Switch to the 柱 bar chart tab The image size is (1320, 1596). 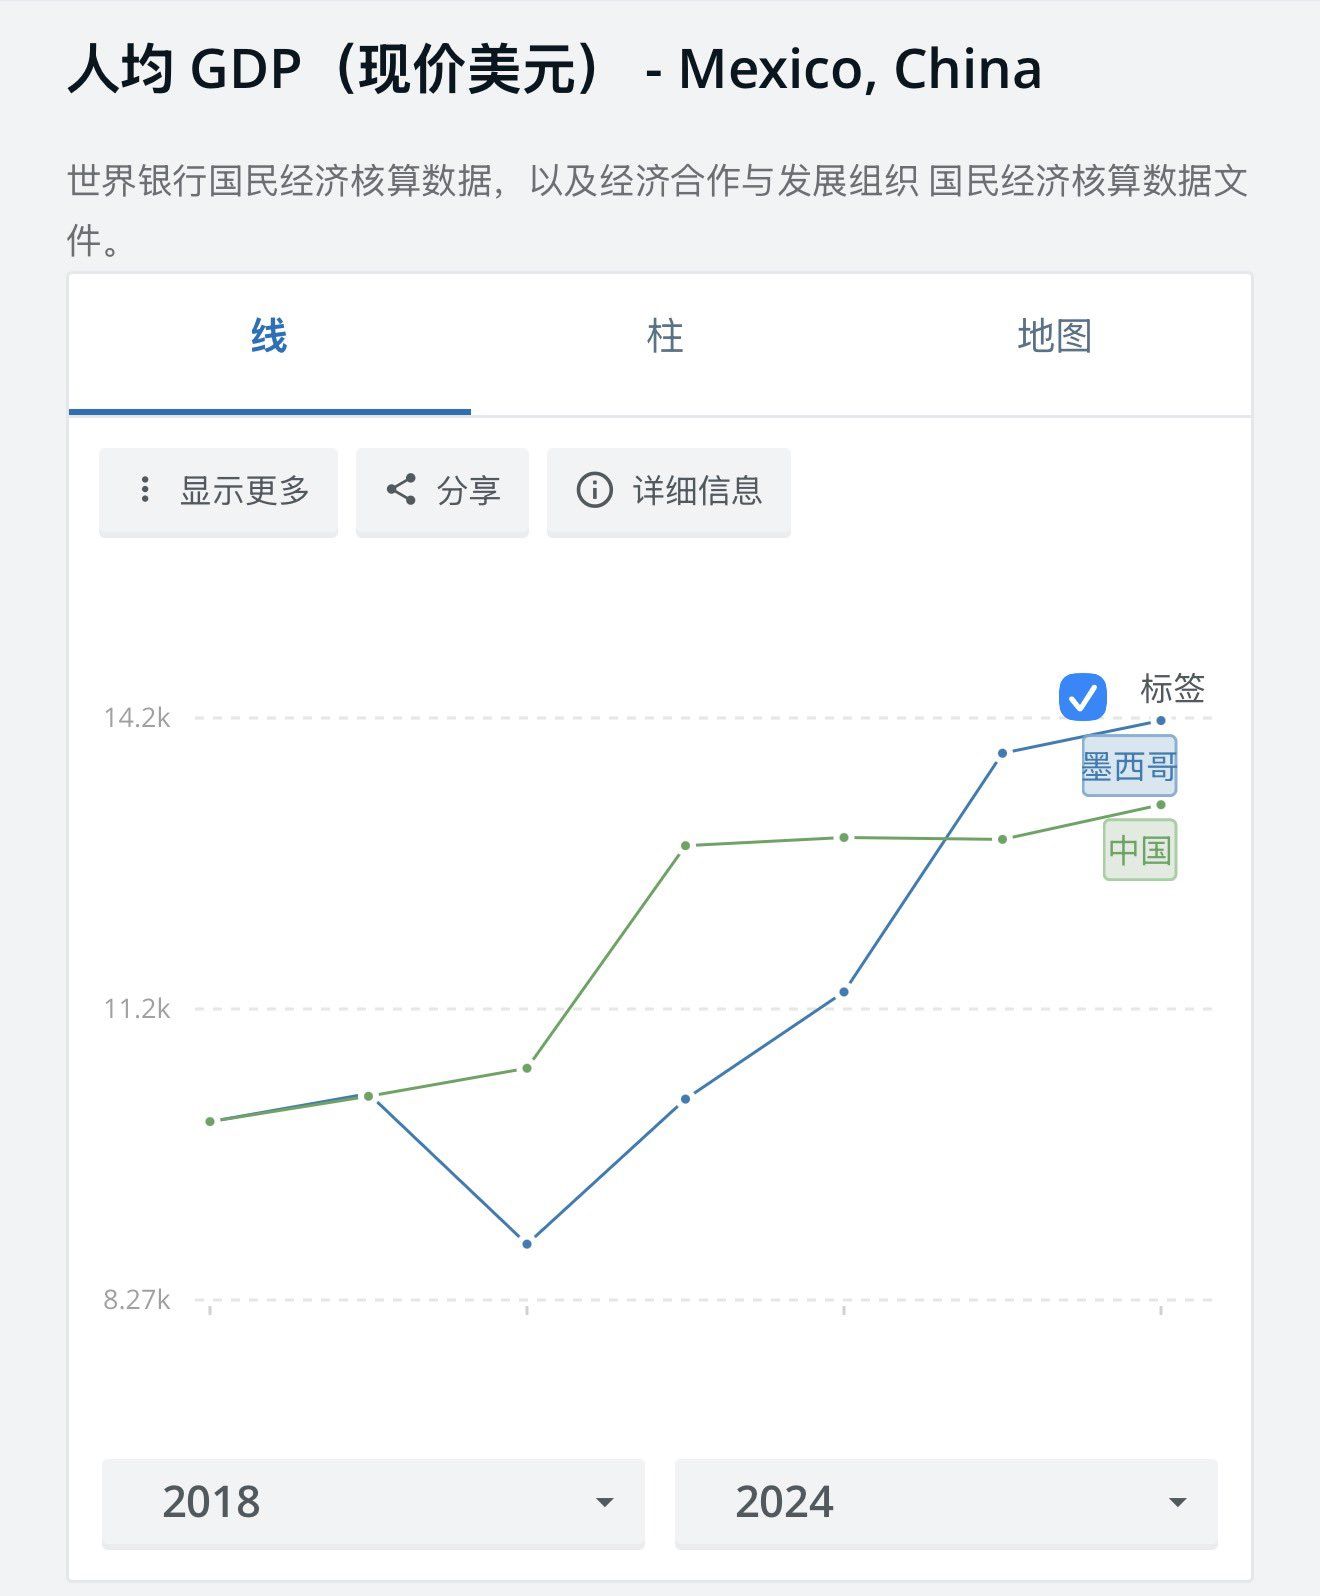pyautogui.click(x=664, y=337)
